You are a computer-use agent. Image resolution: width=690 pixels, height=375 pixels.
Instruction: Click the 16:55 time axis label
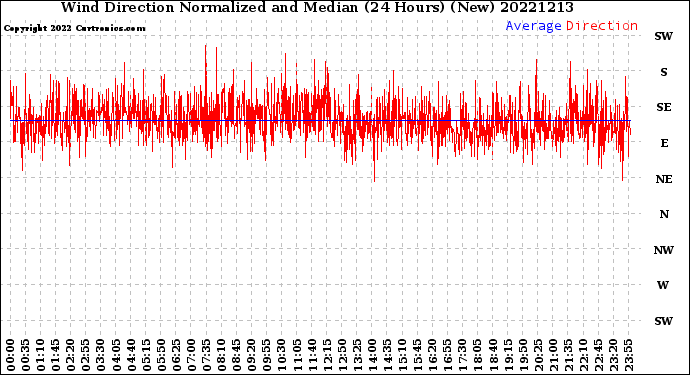point(447,355)
